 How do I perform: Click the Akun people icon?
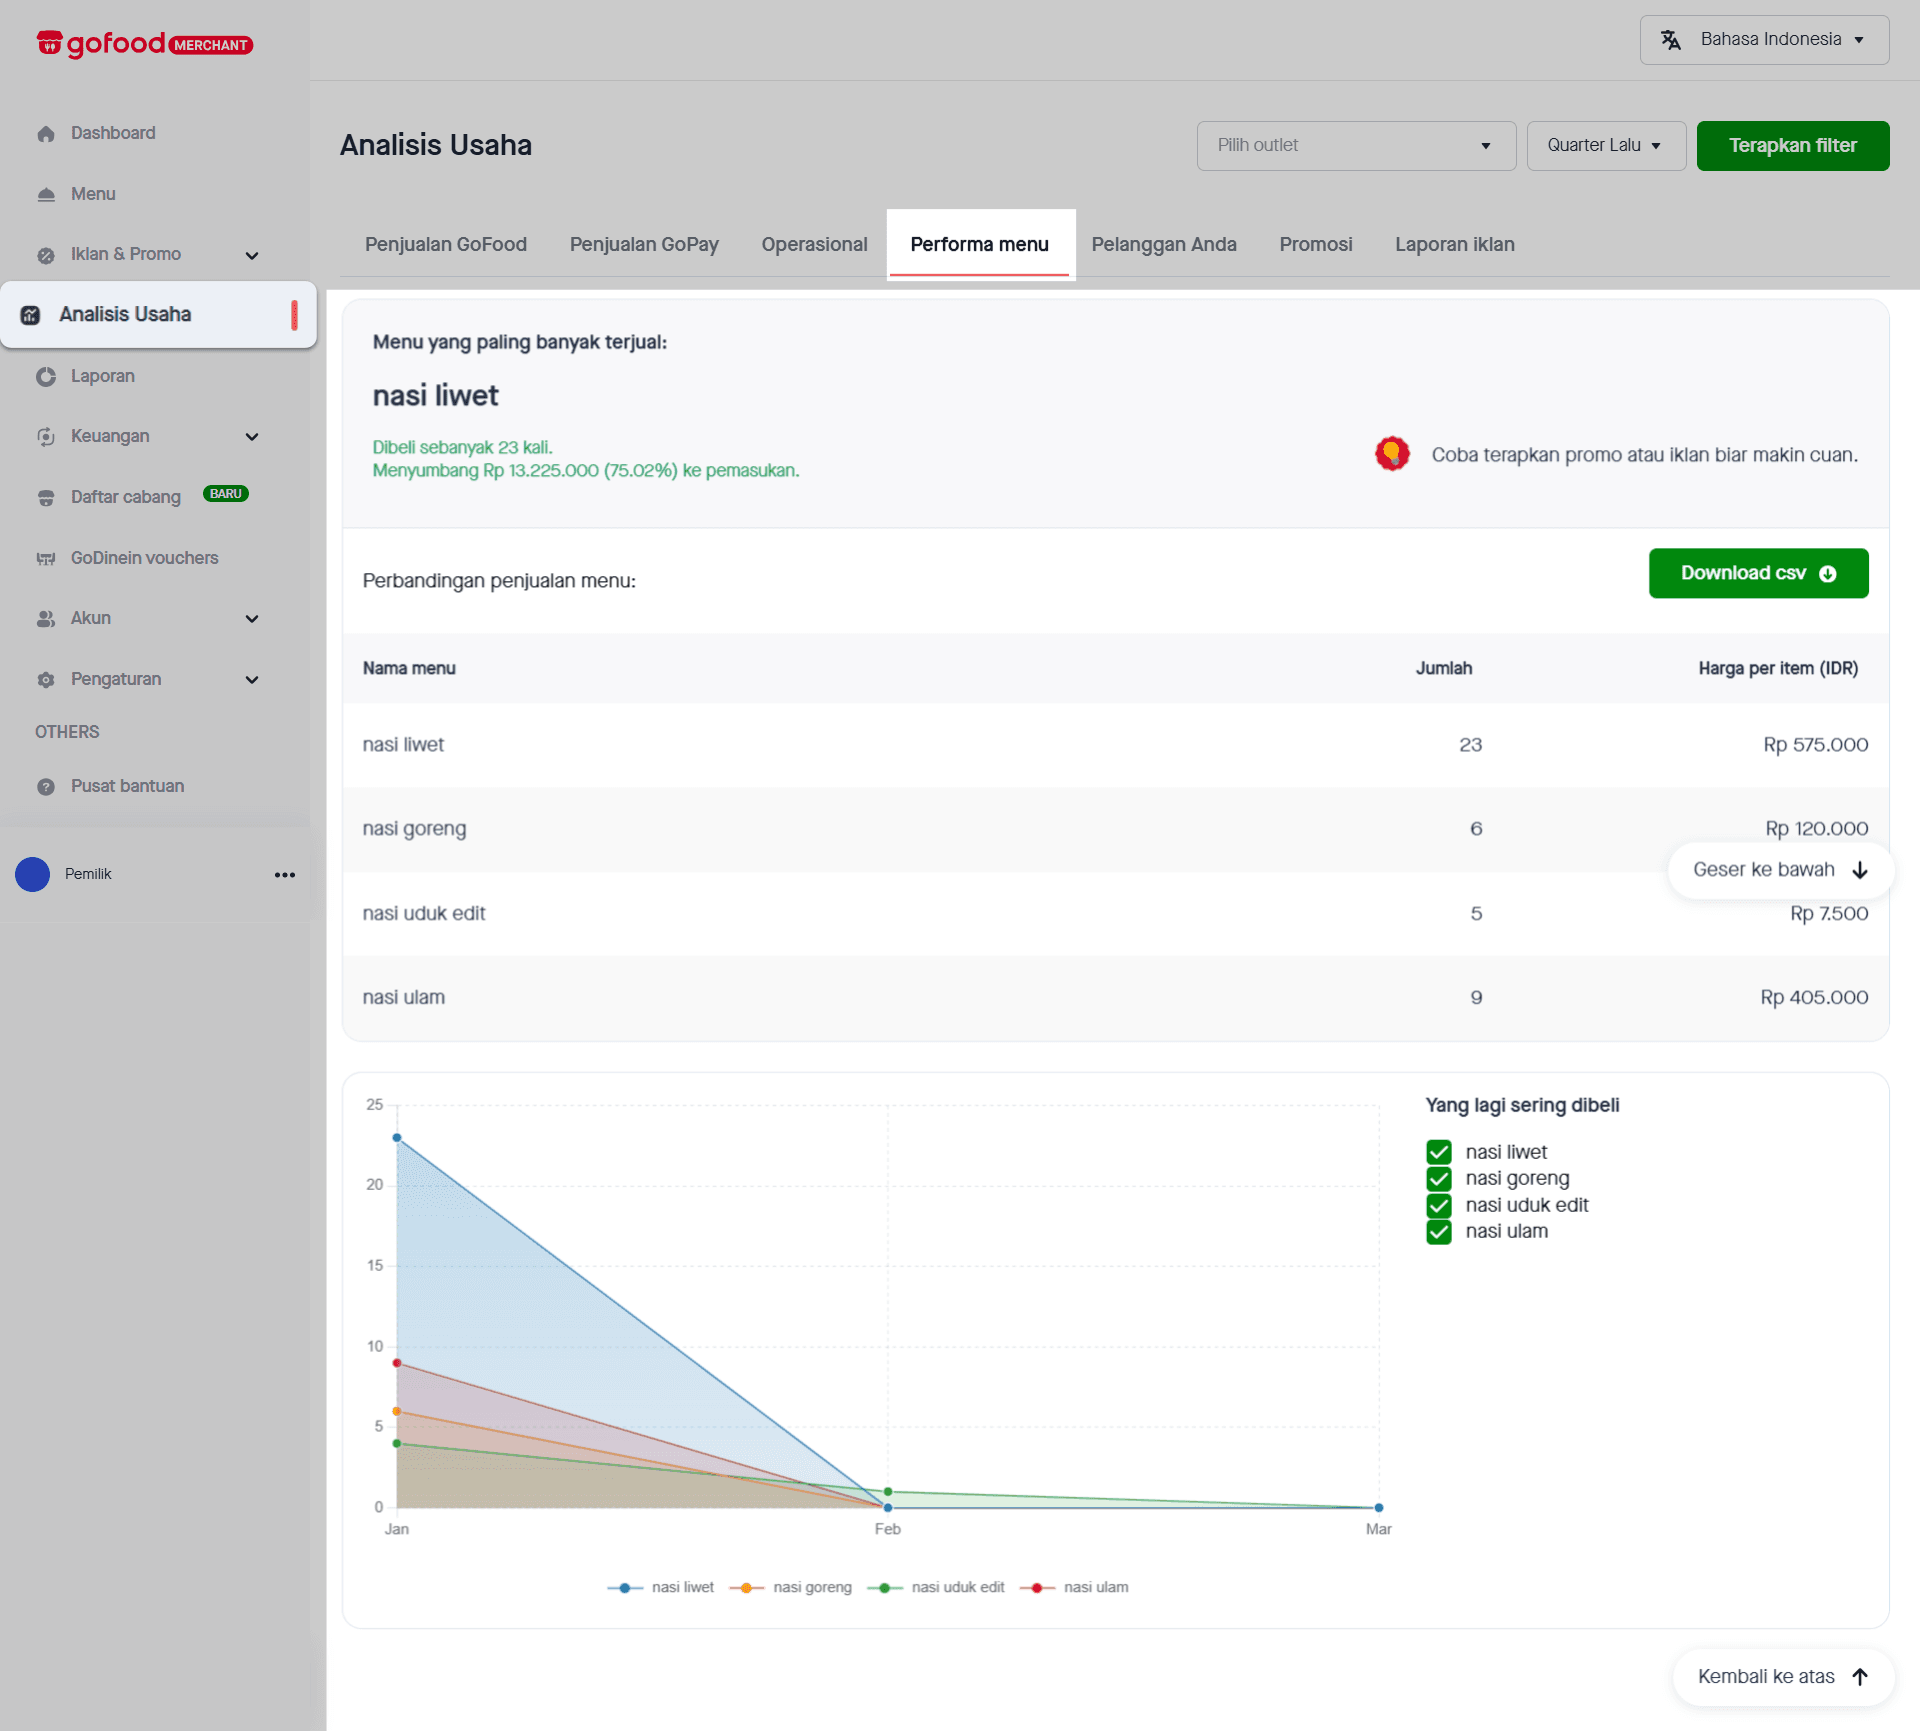pos(46,619)
